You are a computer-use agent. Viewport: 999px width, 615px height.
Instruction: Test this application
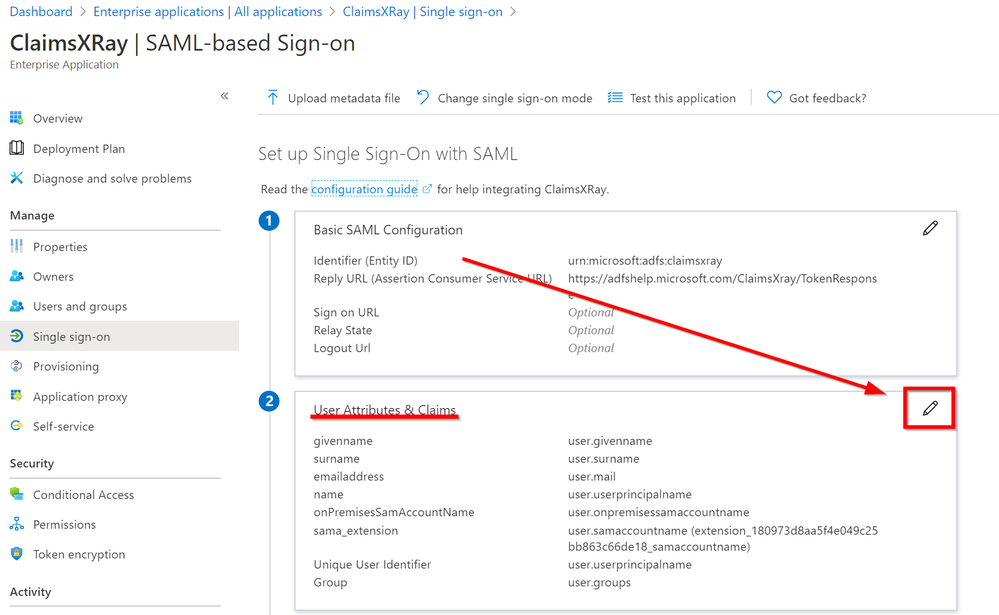672,98
